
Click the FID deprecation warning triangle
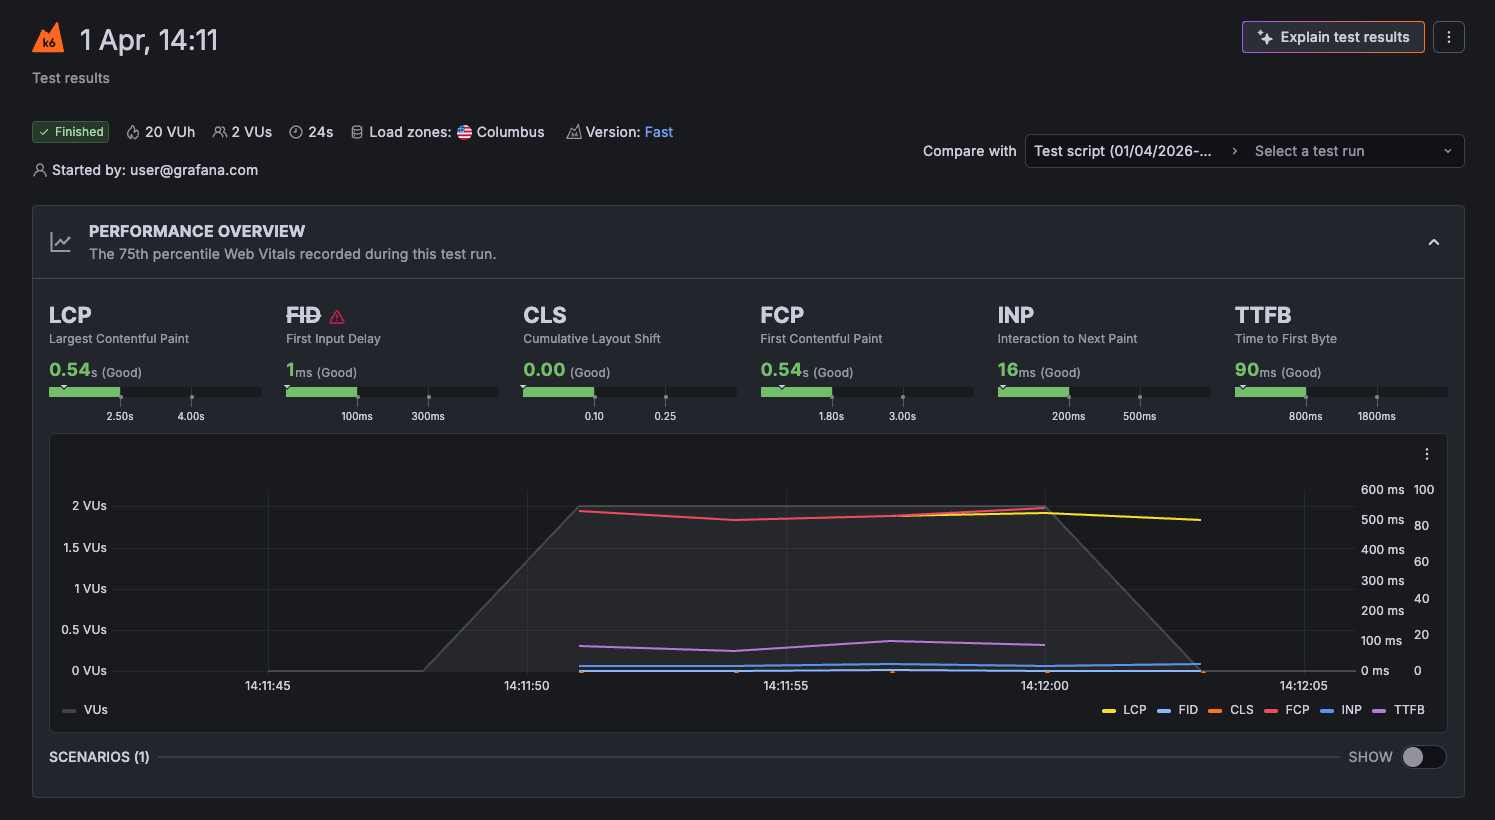tap(337, 316)
